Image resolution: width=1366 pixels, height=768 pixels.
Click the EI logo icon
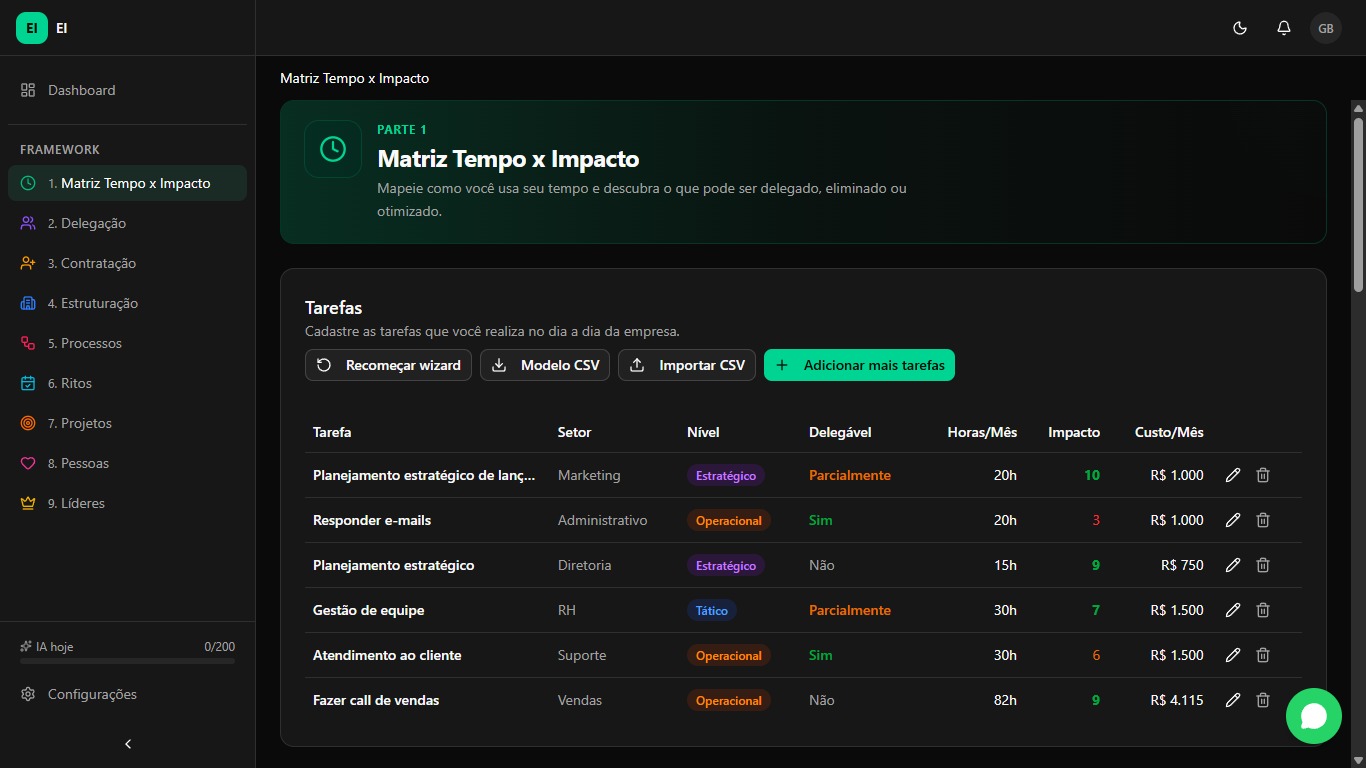pos(32,28)
